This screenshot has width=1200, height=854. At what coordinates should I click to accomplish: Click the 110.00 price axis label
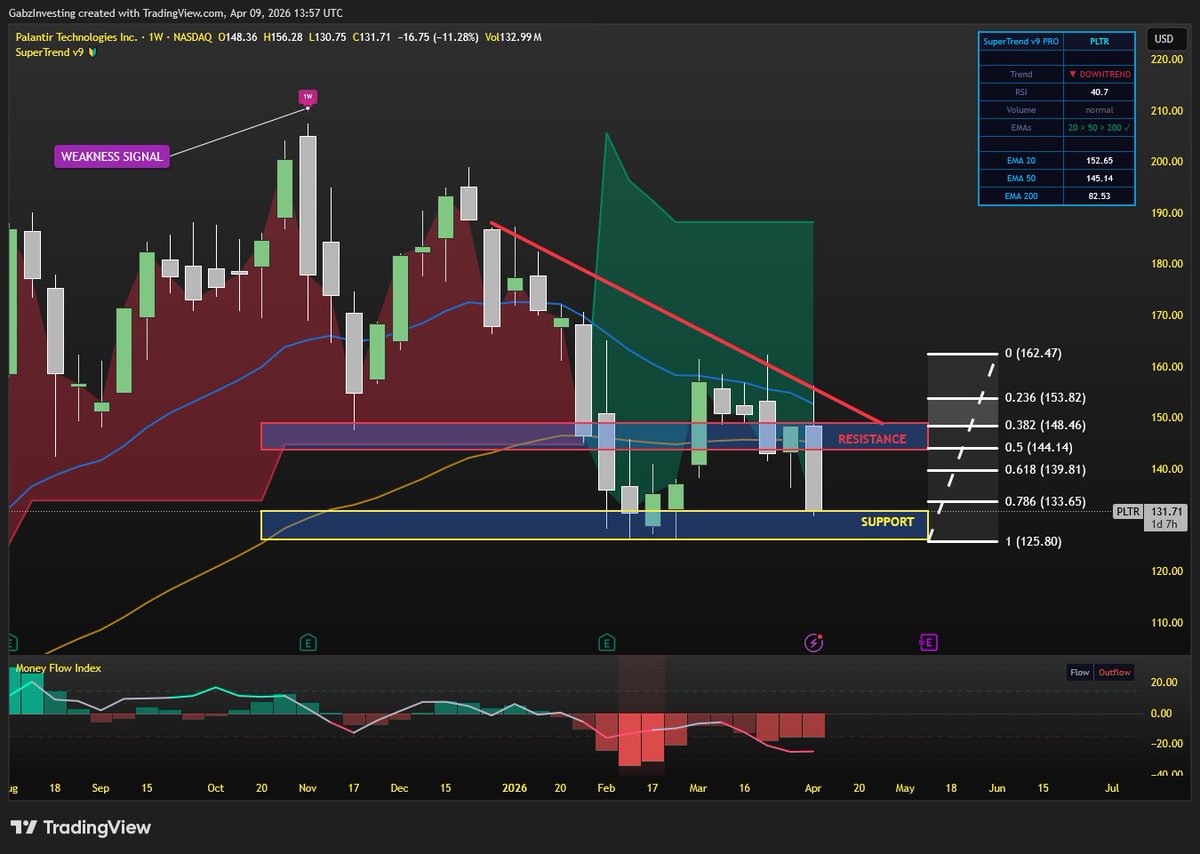[1166, 623]
